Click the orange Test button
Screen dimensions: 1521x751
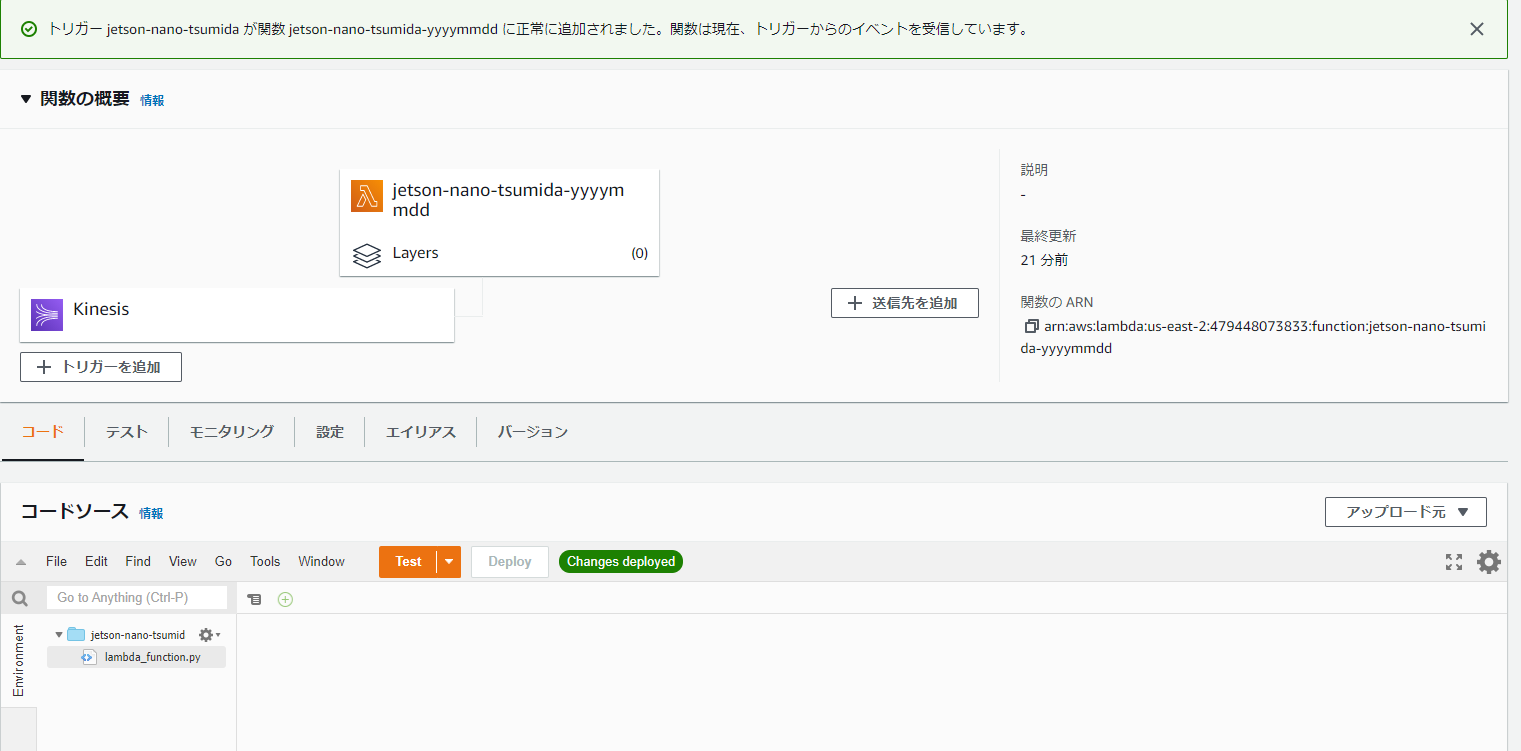pos(408,562)
